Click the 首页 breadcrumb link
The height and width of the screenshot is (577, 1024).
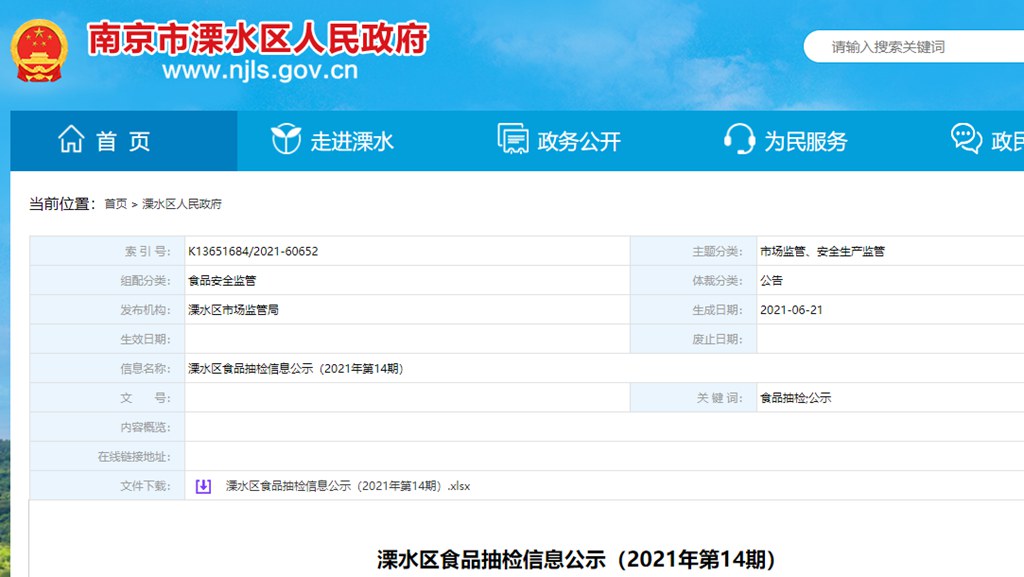pos(116,204)
